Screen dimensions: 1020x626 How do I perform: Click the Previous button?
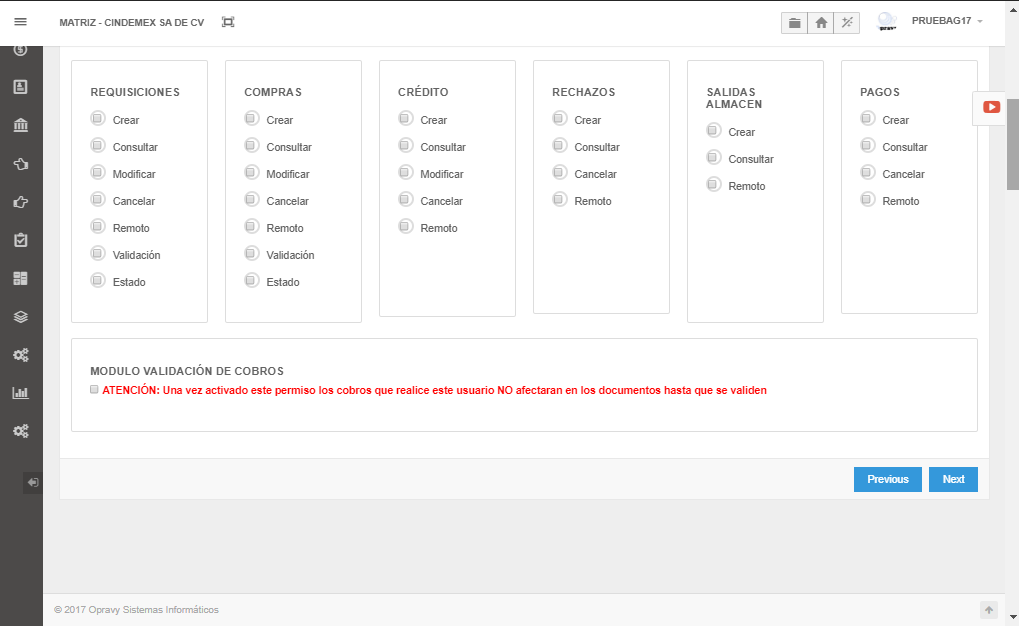pyautogui.click(x=887, y=480)
